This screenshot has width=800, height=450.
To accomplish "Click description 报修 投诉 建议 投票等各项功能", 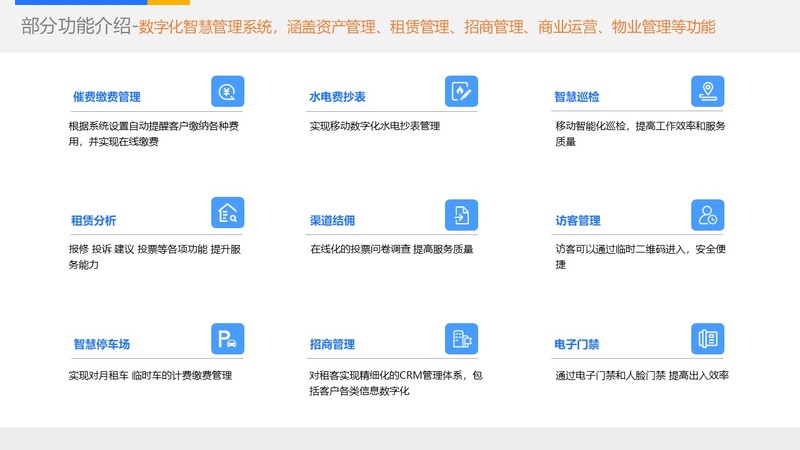I will pyautogui.click(x=155, y=257).
